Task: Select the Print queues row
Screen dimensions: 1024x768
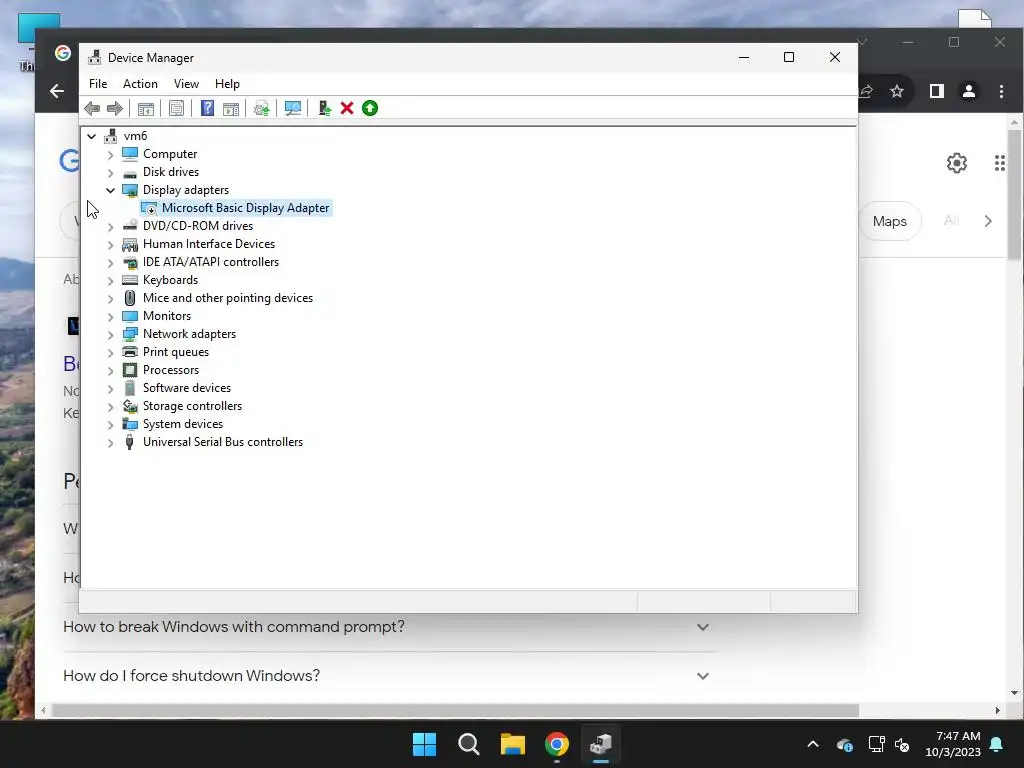Action: [x=176, y=352]
